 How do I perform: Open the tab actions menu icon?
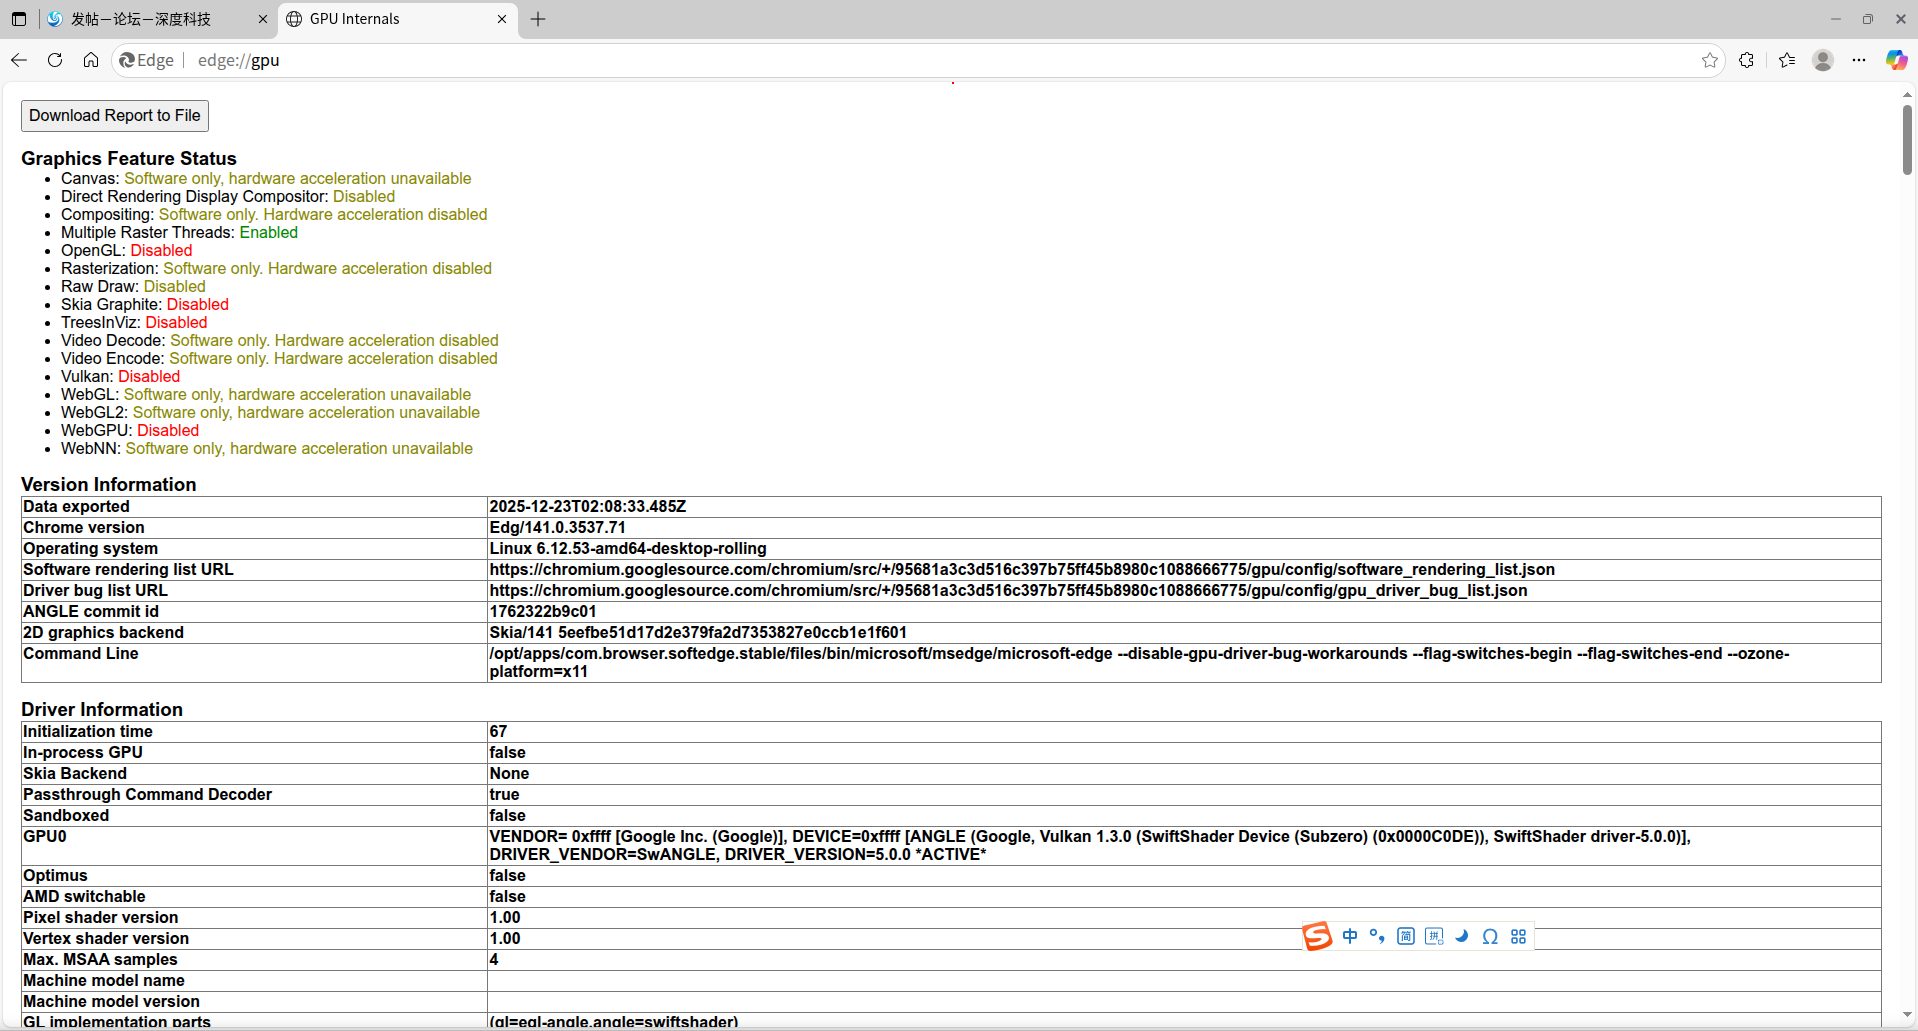(19, 19)
